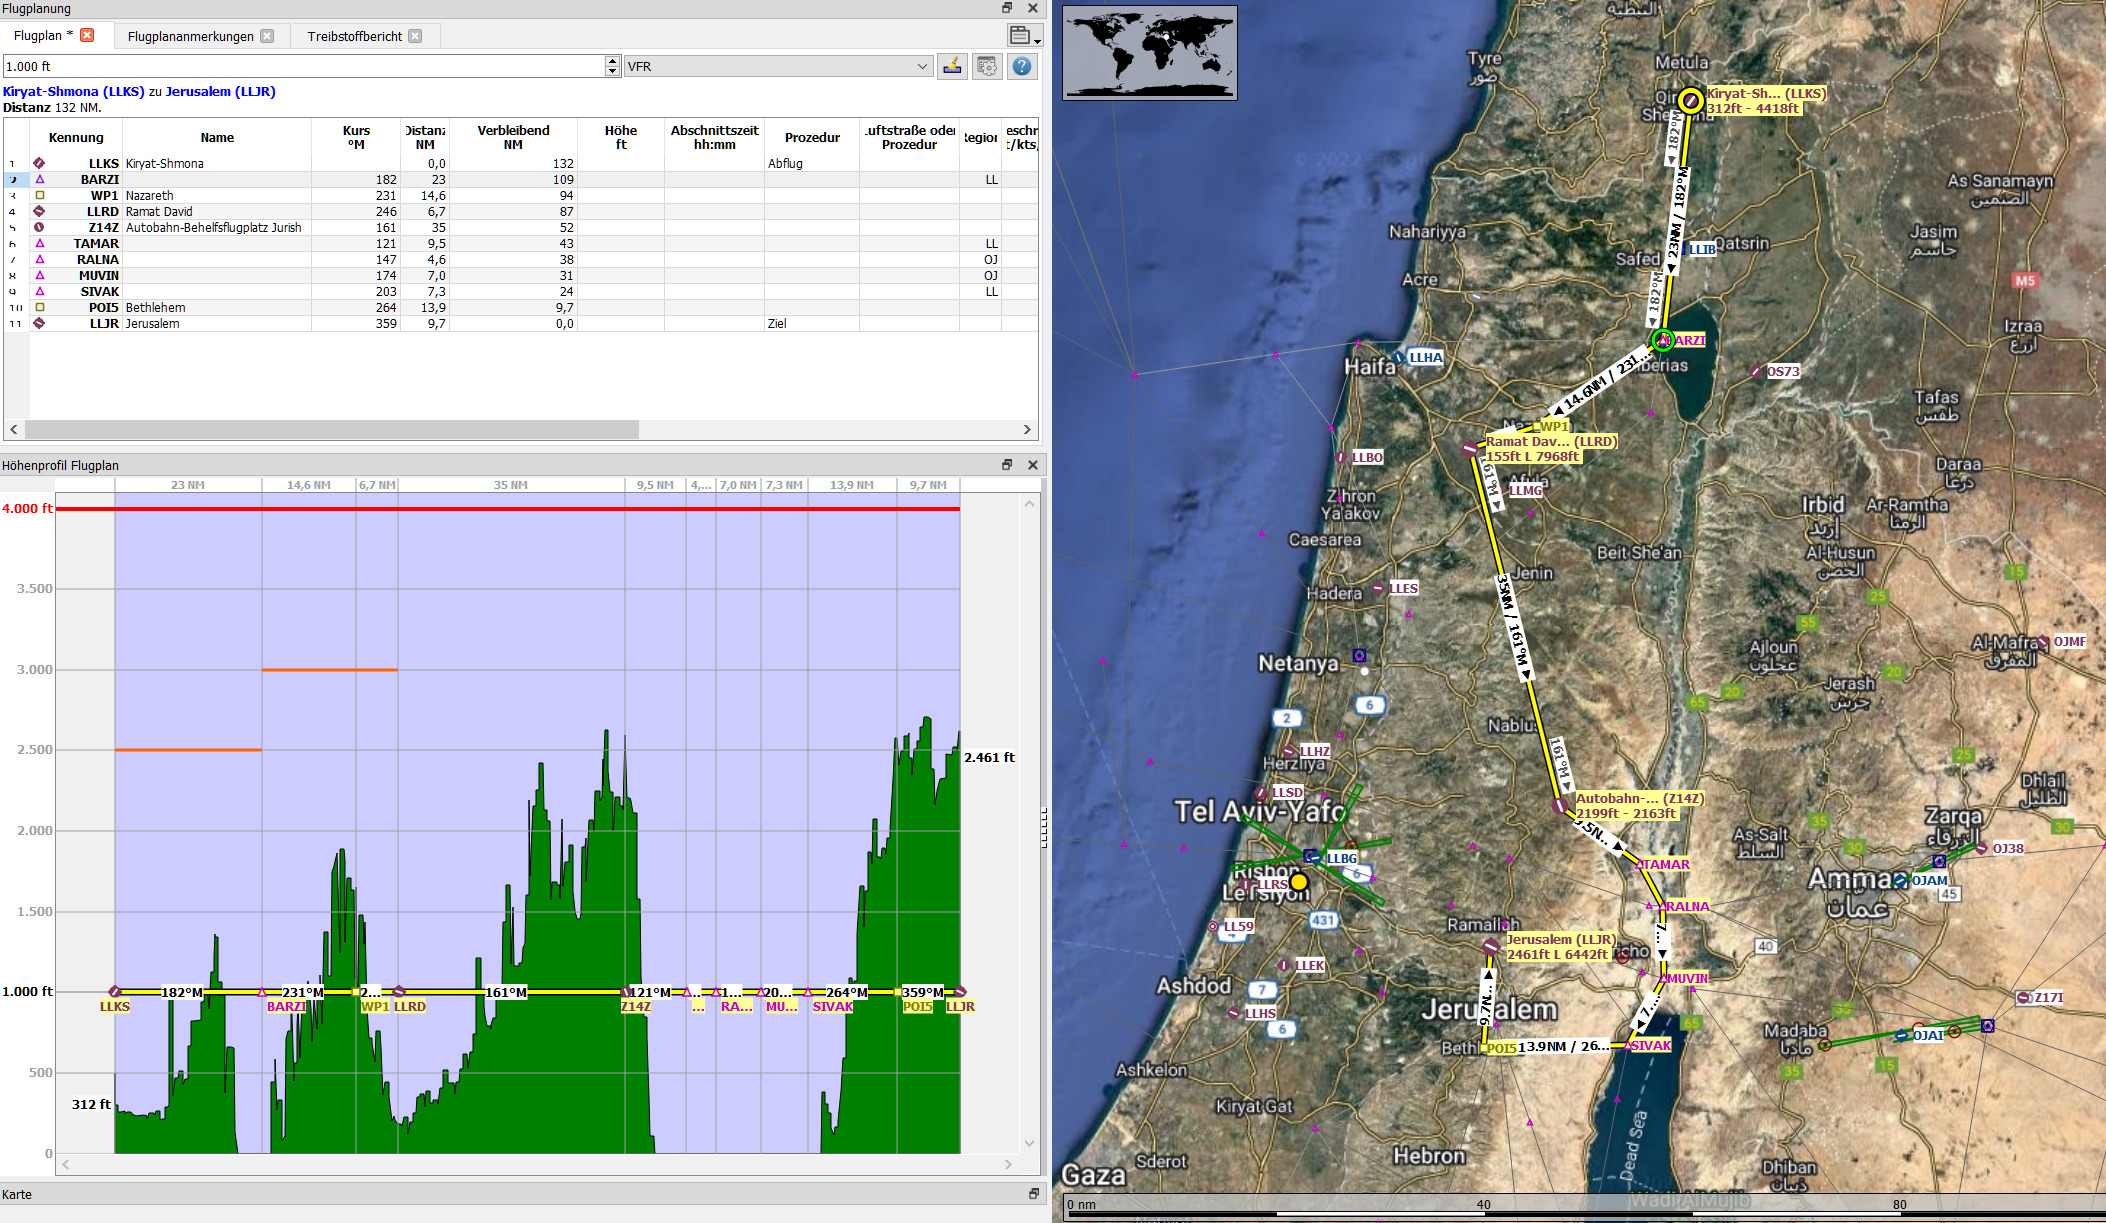Viewport: 2106px width, 1223px height.
Task: Click the LLIB airport symbol on the map
Action: [1681, 249]
